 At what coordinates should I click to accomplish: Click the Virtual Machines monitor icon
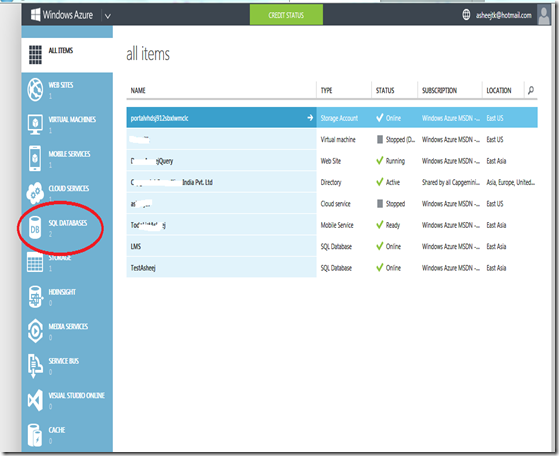[x=35, y=124]
